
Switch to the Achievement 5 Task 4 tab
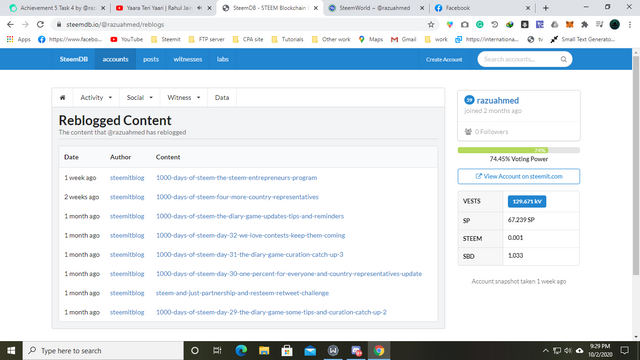click(x=56, y=8)
